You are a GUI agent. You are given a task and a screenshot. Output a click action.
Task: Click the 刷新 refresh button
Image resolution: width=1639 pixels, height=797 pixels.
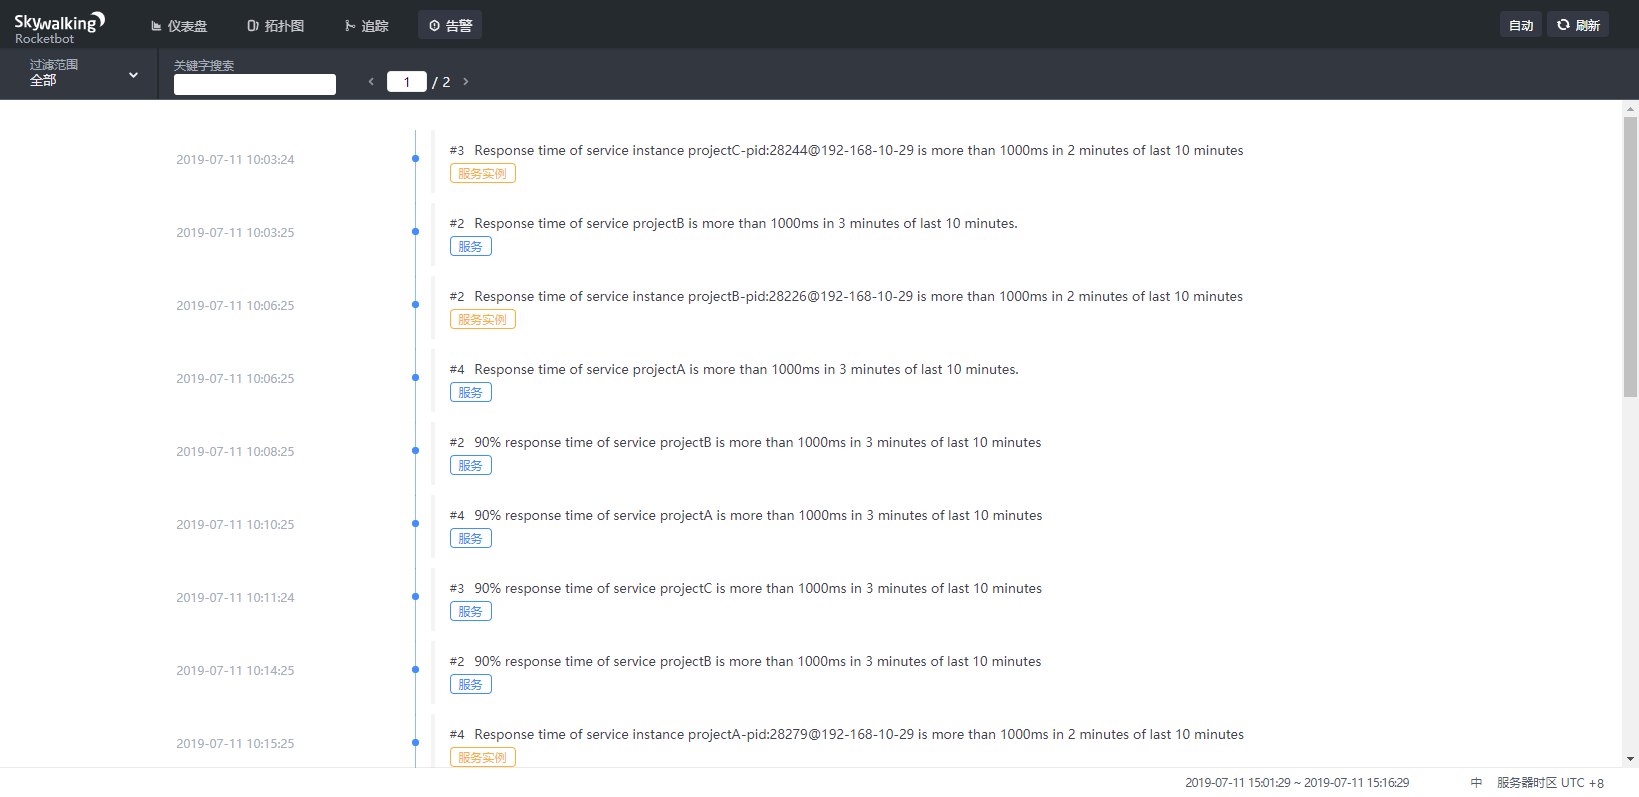(x=1578, y=25)
